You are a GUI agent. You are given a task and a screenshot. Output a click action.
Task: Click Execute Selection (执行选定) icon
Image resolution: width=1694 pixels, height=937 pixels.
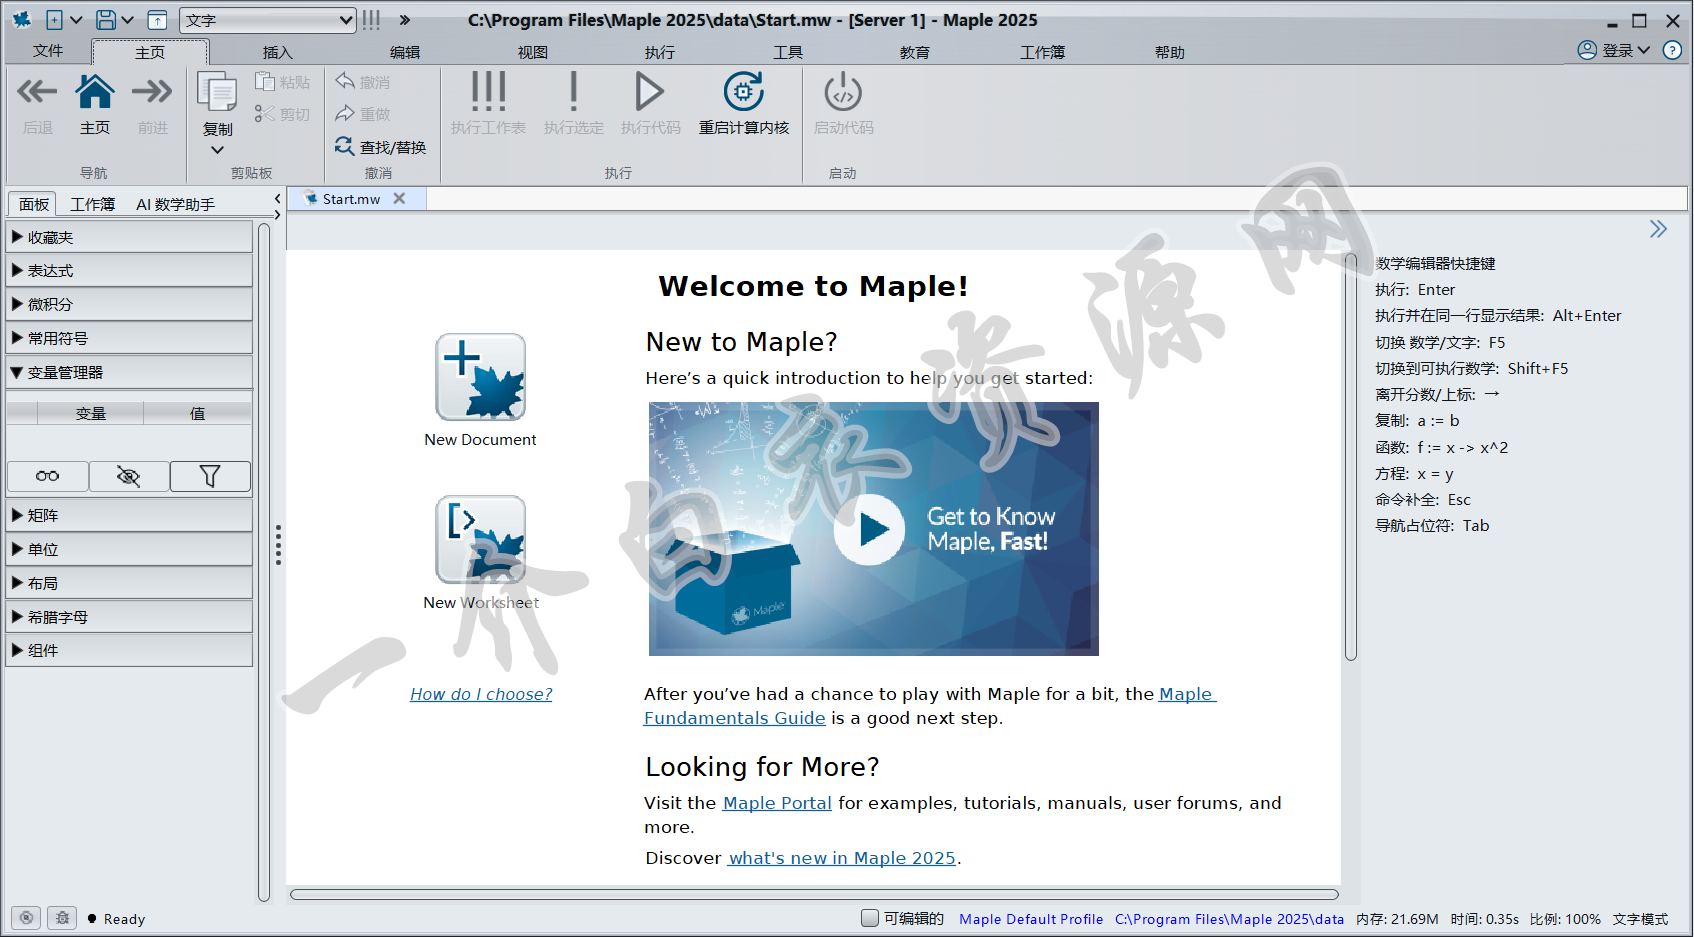(573, 91)
